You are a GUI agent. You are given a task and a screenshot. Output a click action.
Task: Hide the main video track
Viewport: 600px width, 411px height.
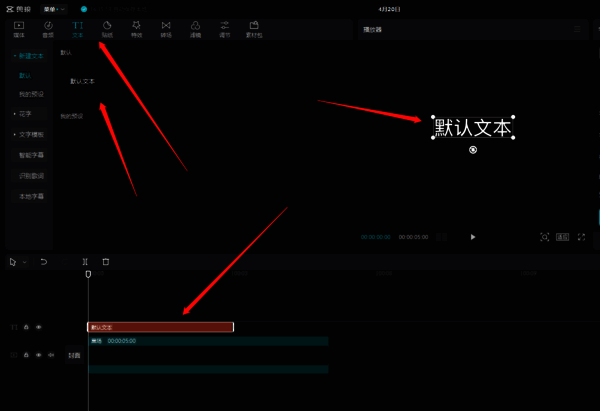coord(39,355)
